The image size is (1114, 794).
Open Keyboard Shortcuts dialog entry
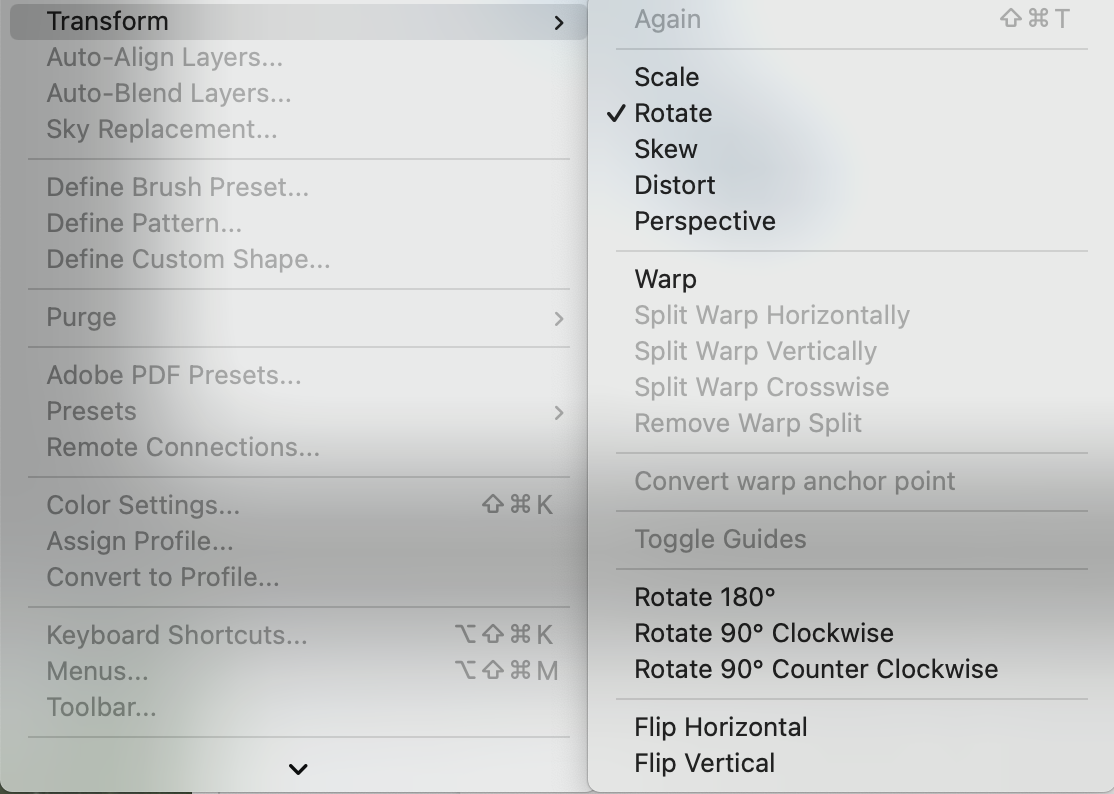click(x=176, y=635)
